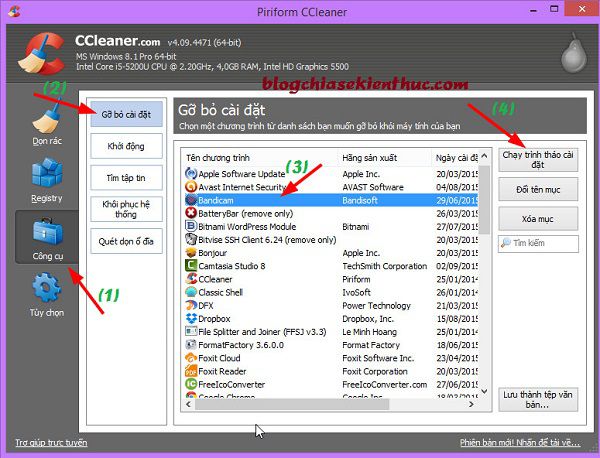The width and height of the screenshot is (600, 458).
Task: Select the Camtasia Studio 8 row text
Action: click(232, 266)
